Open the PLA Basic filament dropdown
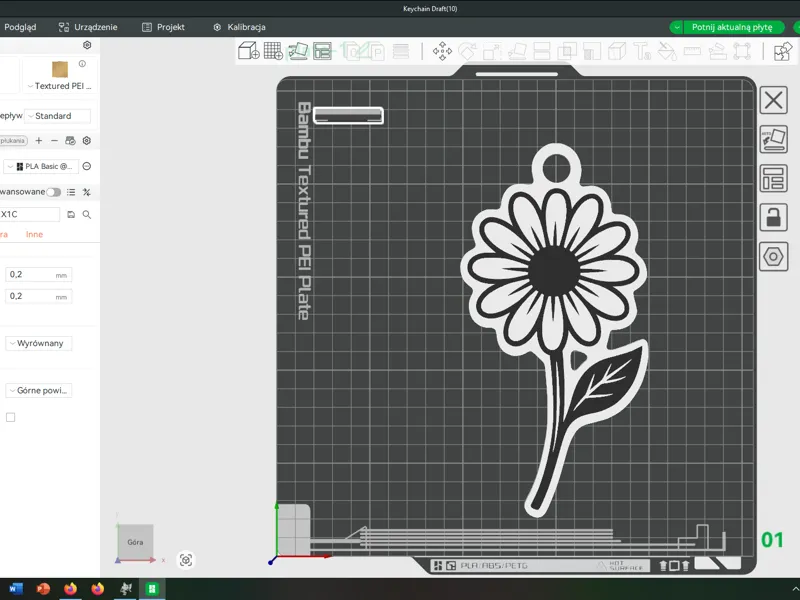The height and width of the screenshot is (600, 800). (x=42, y=166)
